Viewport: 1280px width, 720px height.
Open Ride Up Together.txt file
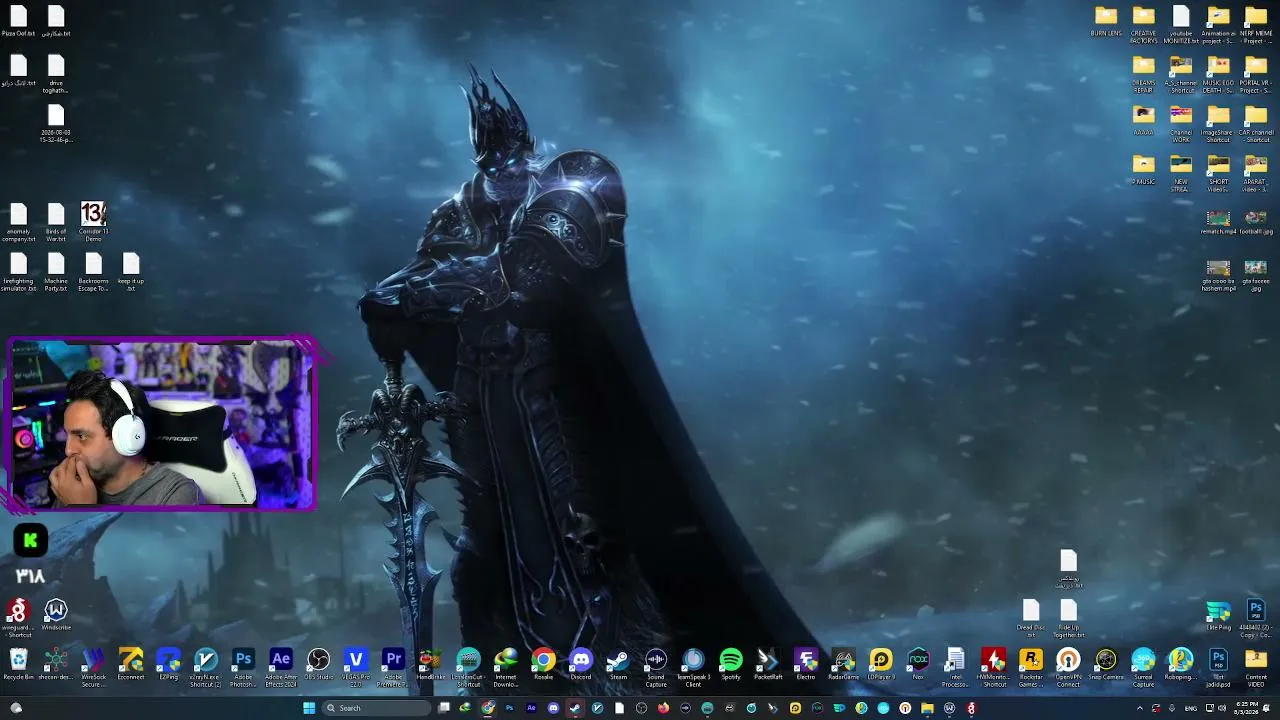[x=1068, y=618]
